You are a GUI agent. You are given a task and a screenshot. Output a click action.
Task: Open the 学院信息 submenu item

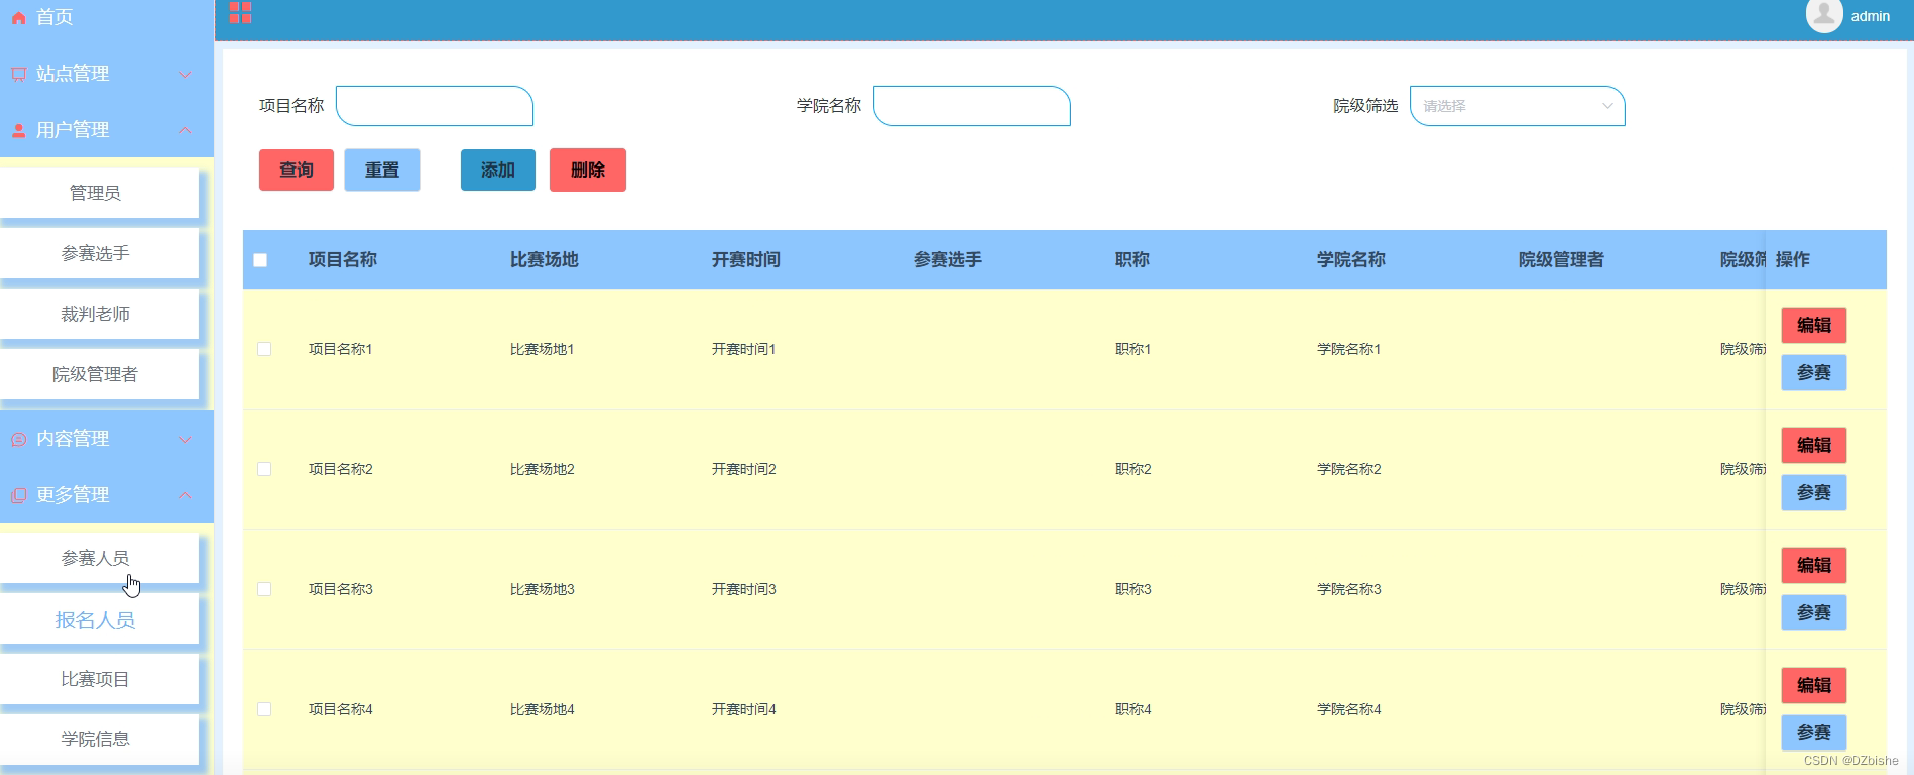point(99,739)
